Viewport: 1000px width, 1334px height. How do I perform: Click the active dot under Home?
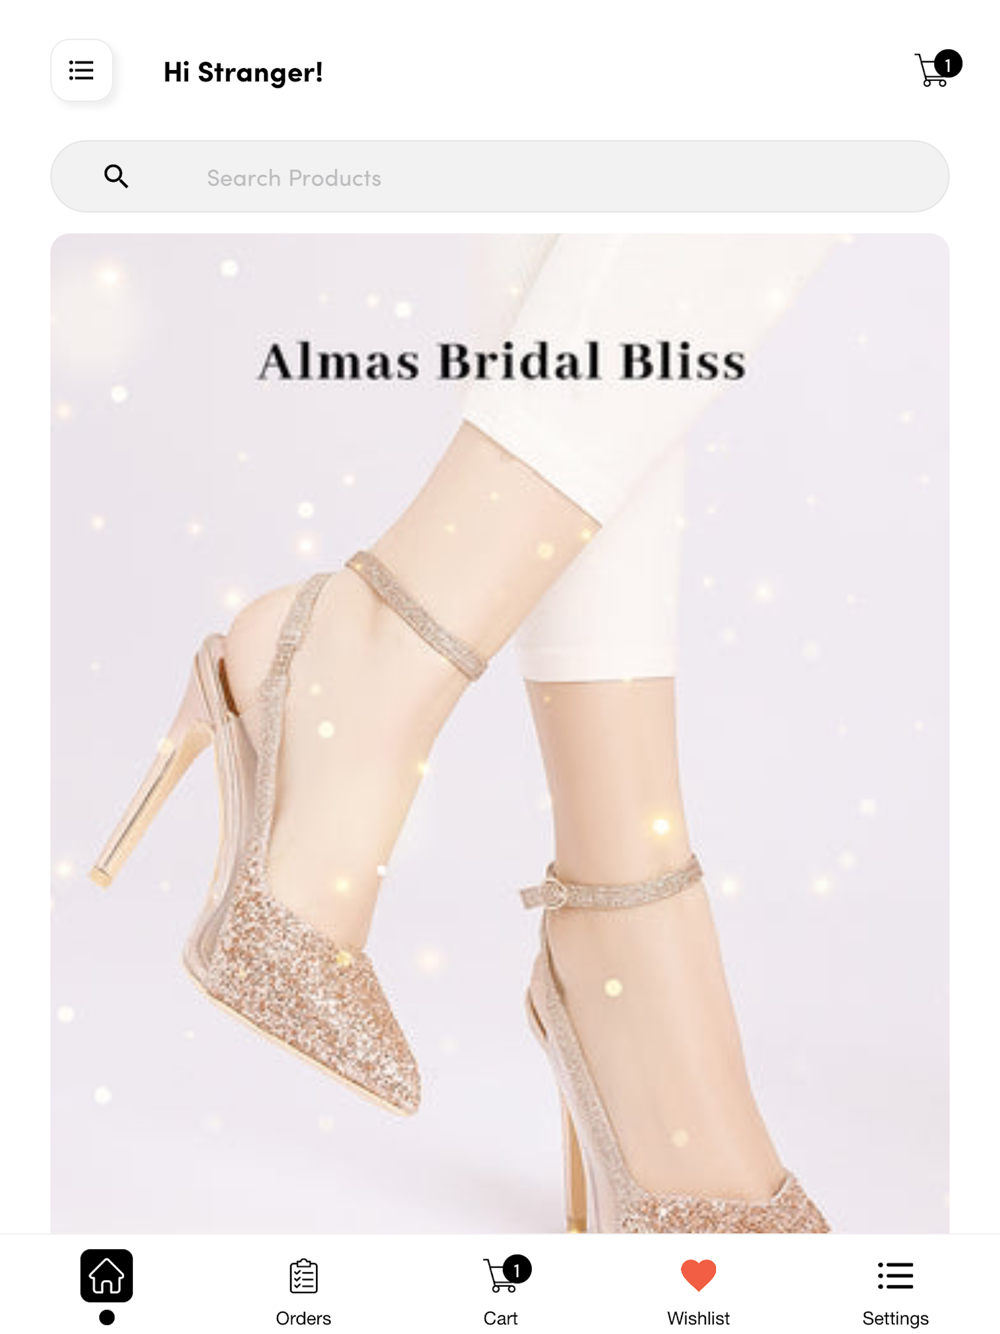point(107,1317)
